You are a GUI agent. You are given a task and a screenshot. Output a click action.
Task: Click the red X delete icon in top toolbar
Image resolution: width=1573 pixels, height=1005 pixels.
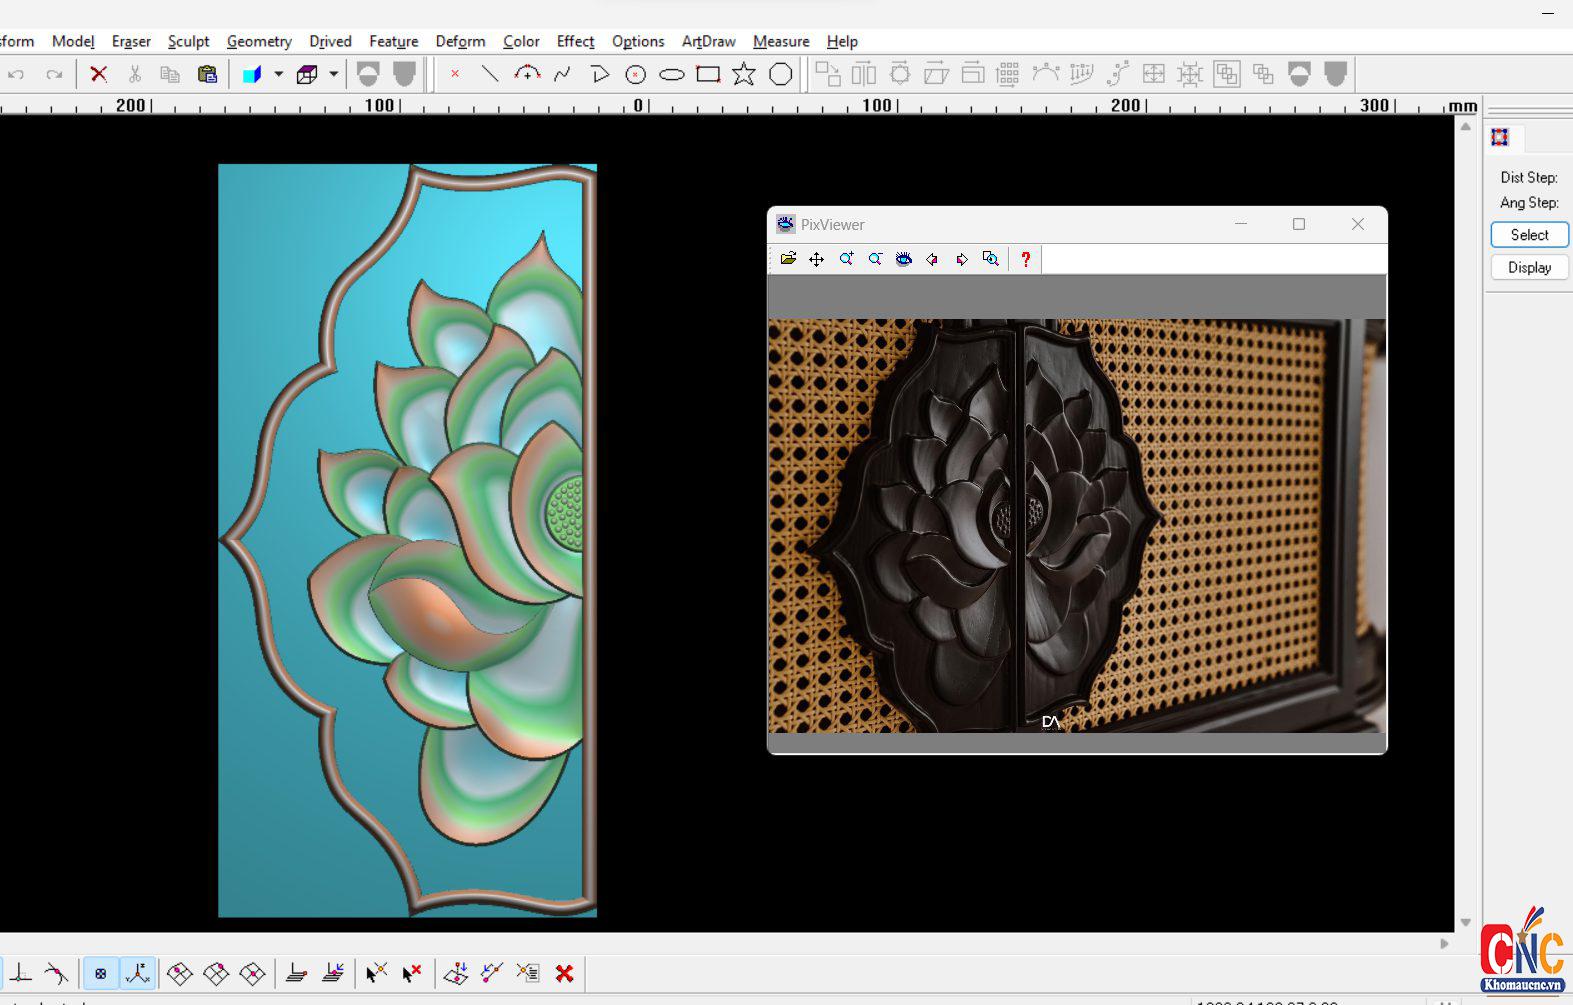[x=98, y=74]
